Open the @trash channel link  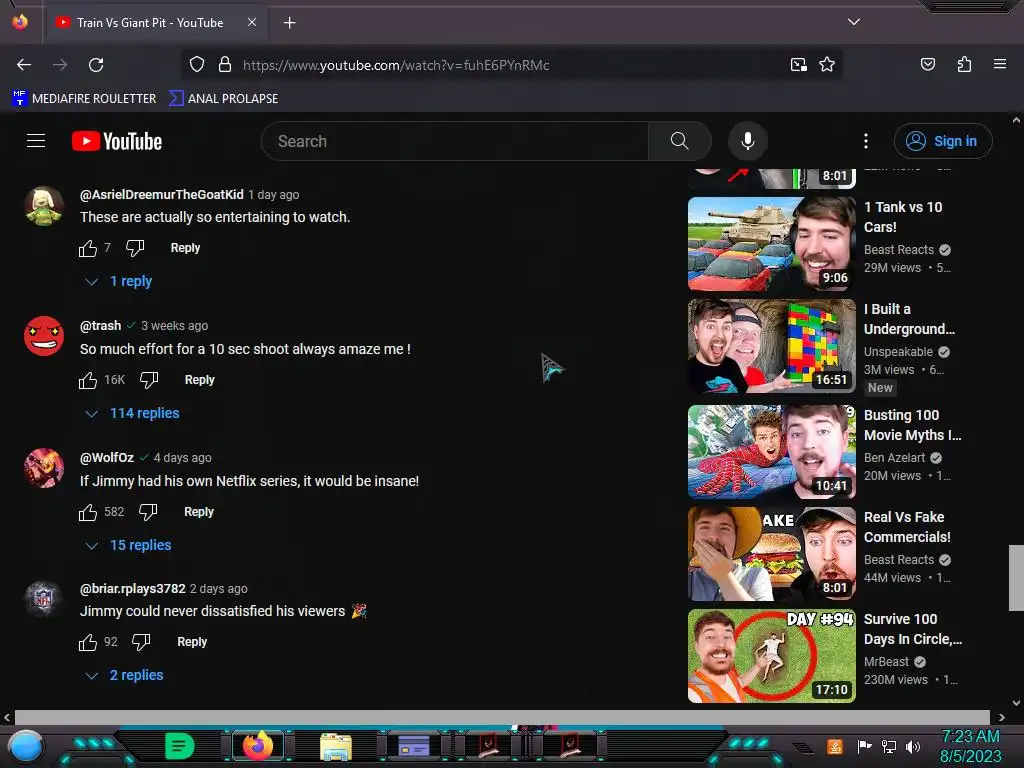pos(101,325)
